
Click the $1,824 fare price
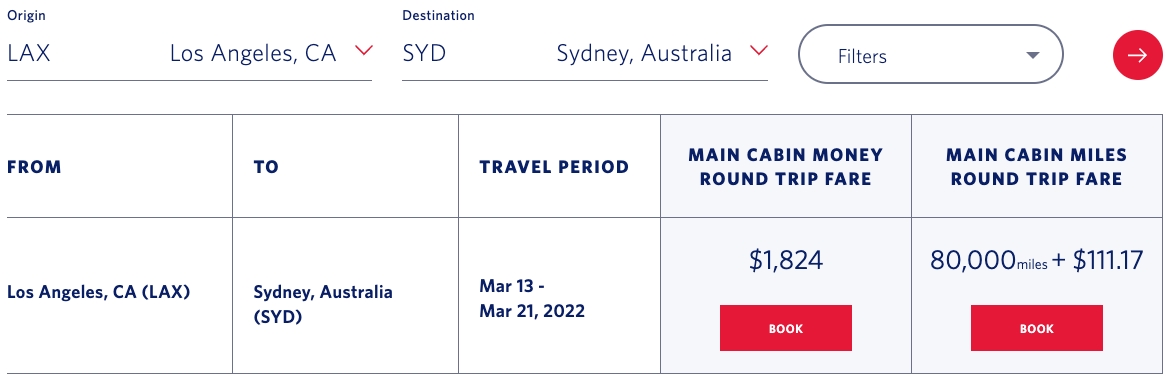[785, 260]
